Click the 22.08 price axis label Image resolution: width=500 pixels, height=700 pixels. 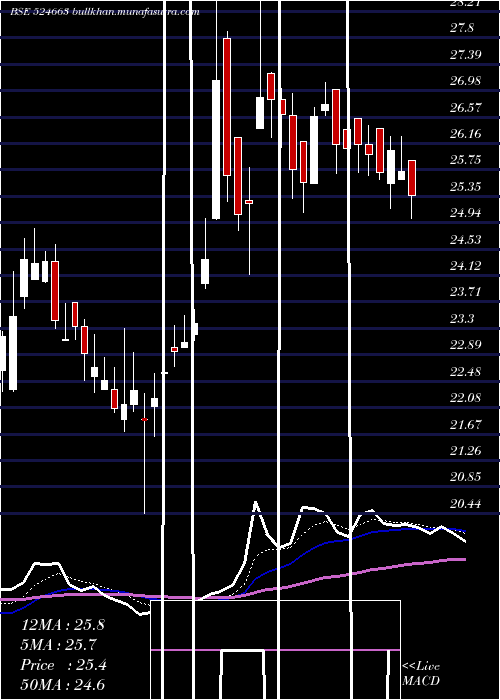click(465, 398)
